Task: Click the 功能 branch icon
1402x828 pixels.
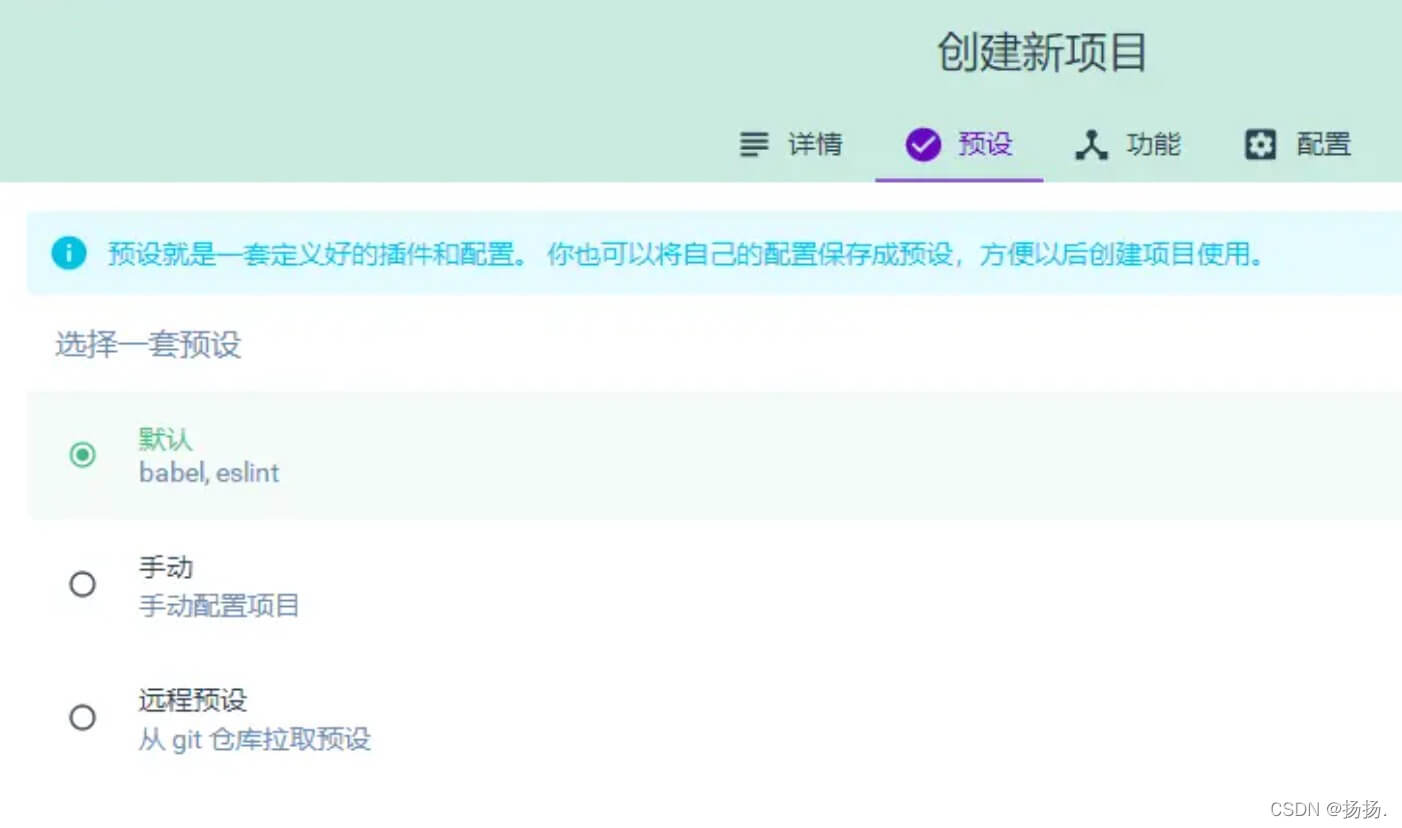Action: tap(1091, 146)
